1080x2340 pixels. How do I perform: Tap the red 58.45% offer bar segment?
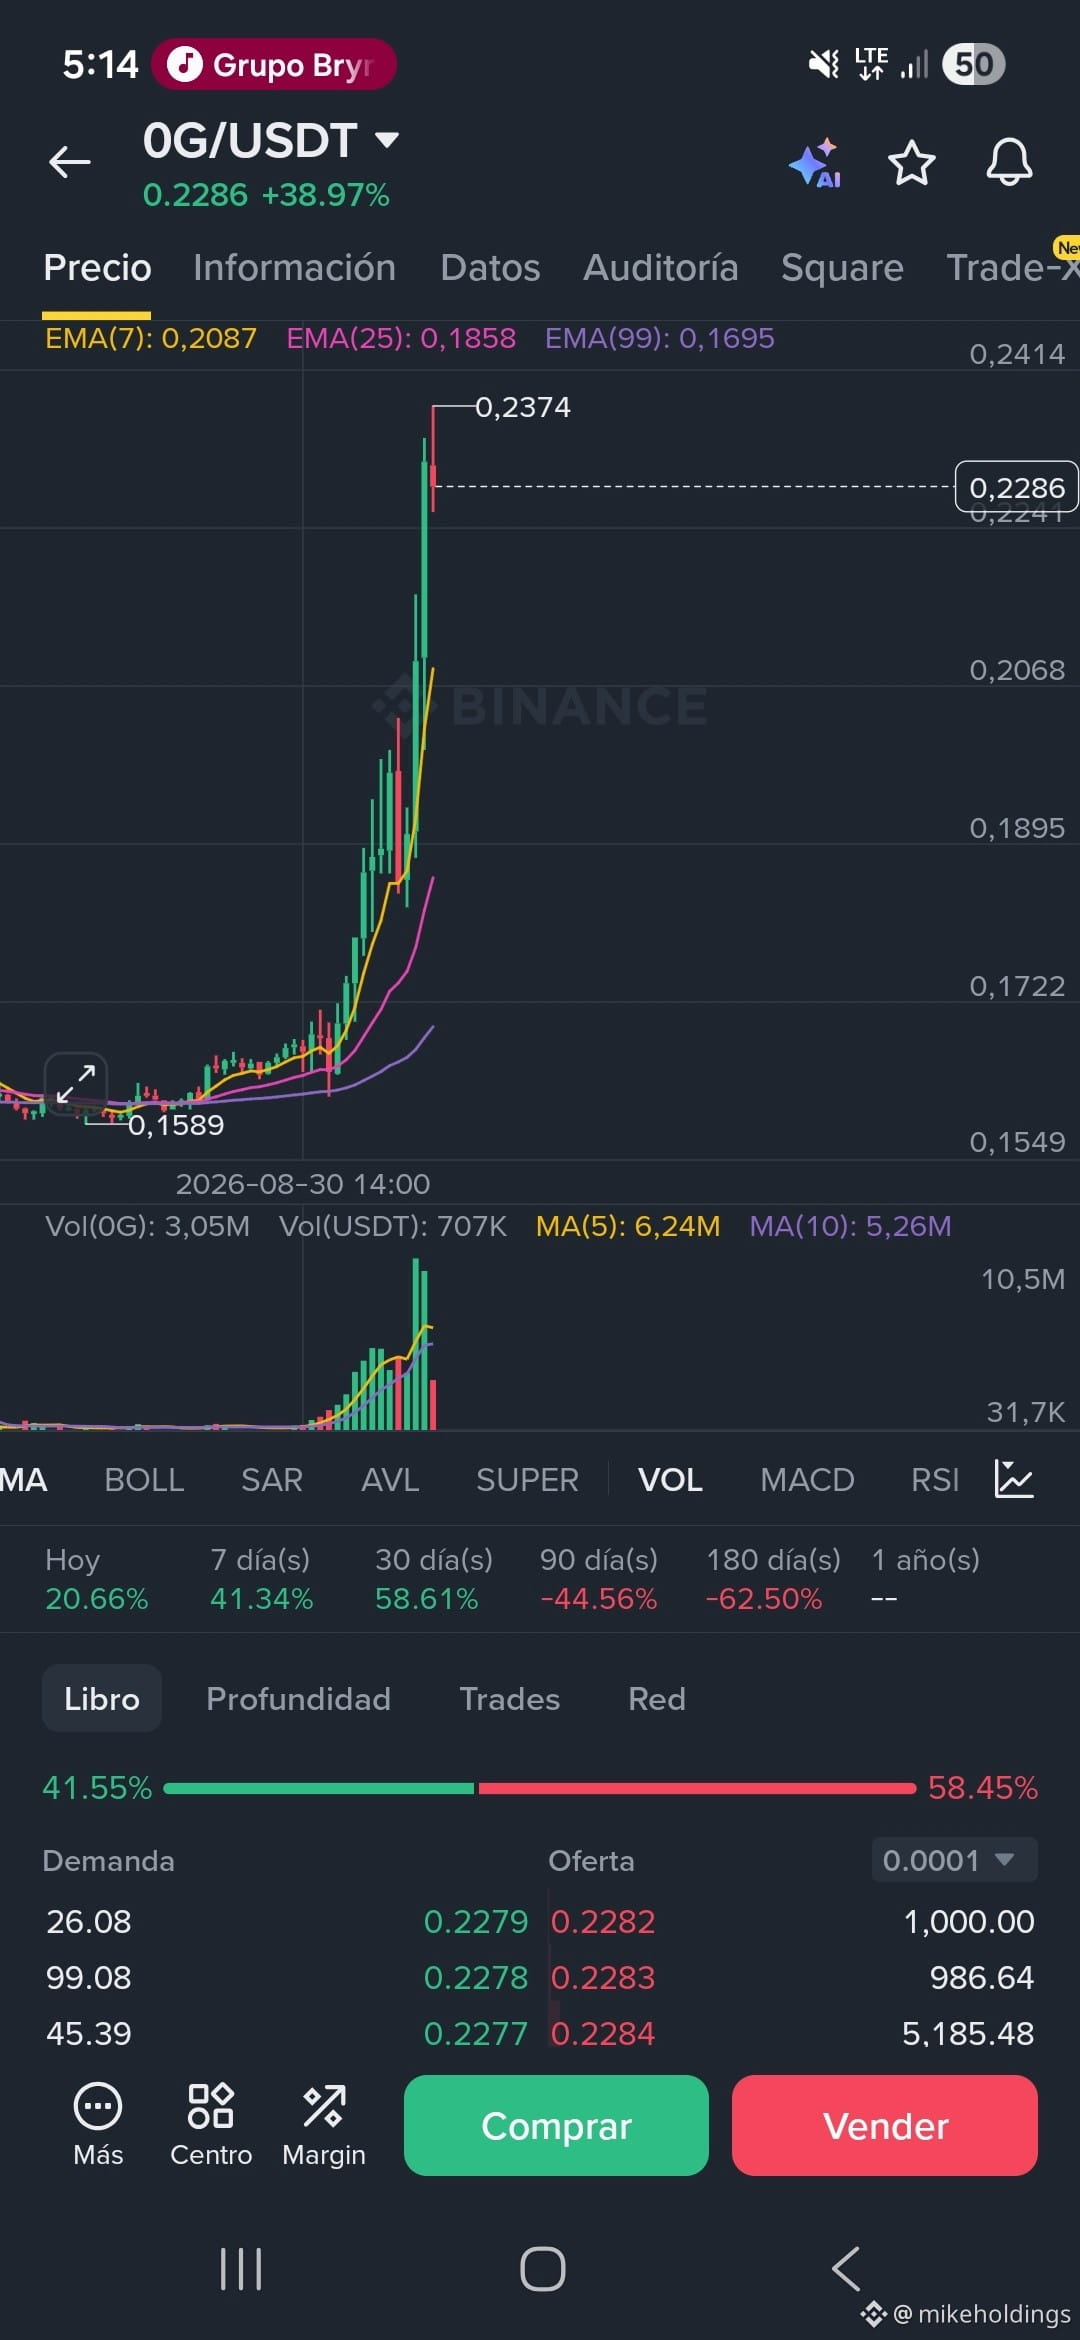point(697,1788)
